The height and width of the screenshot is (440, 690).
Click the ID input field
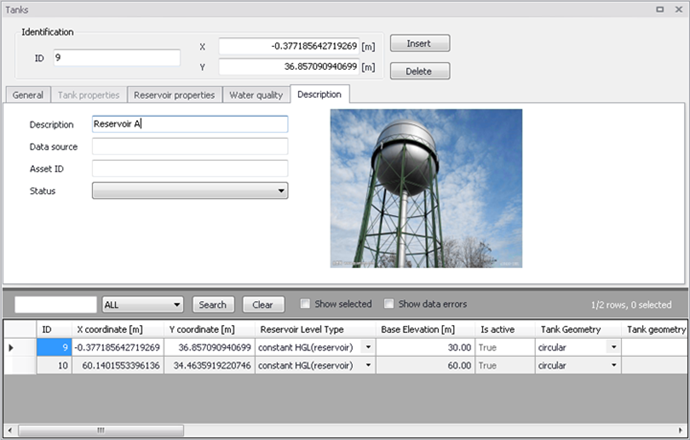tap(117, 58)
